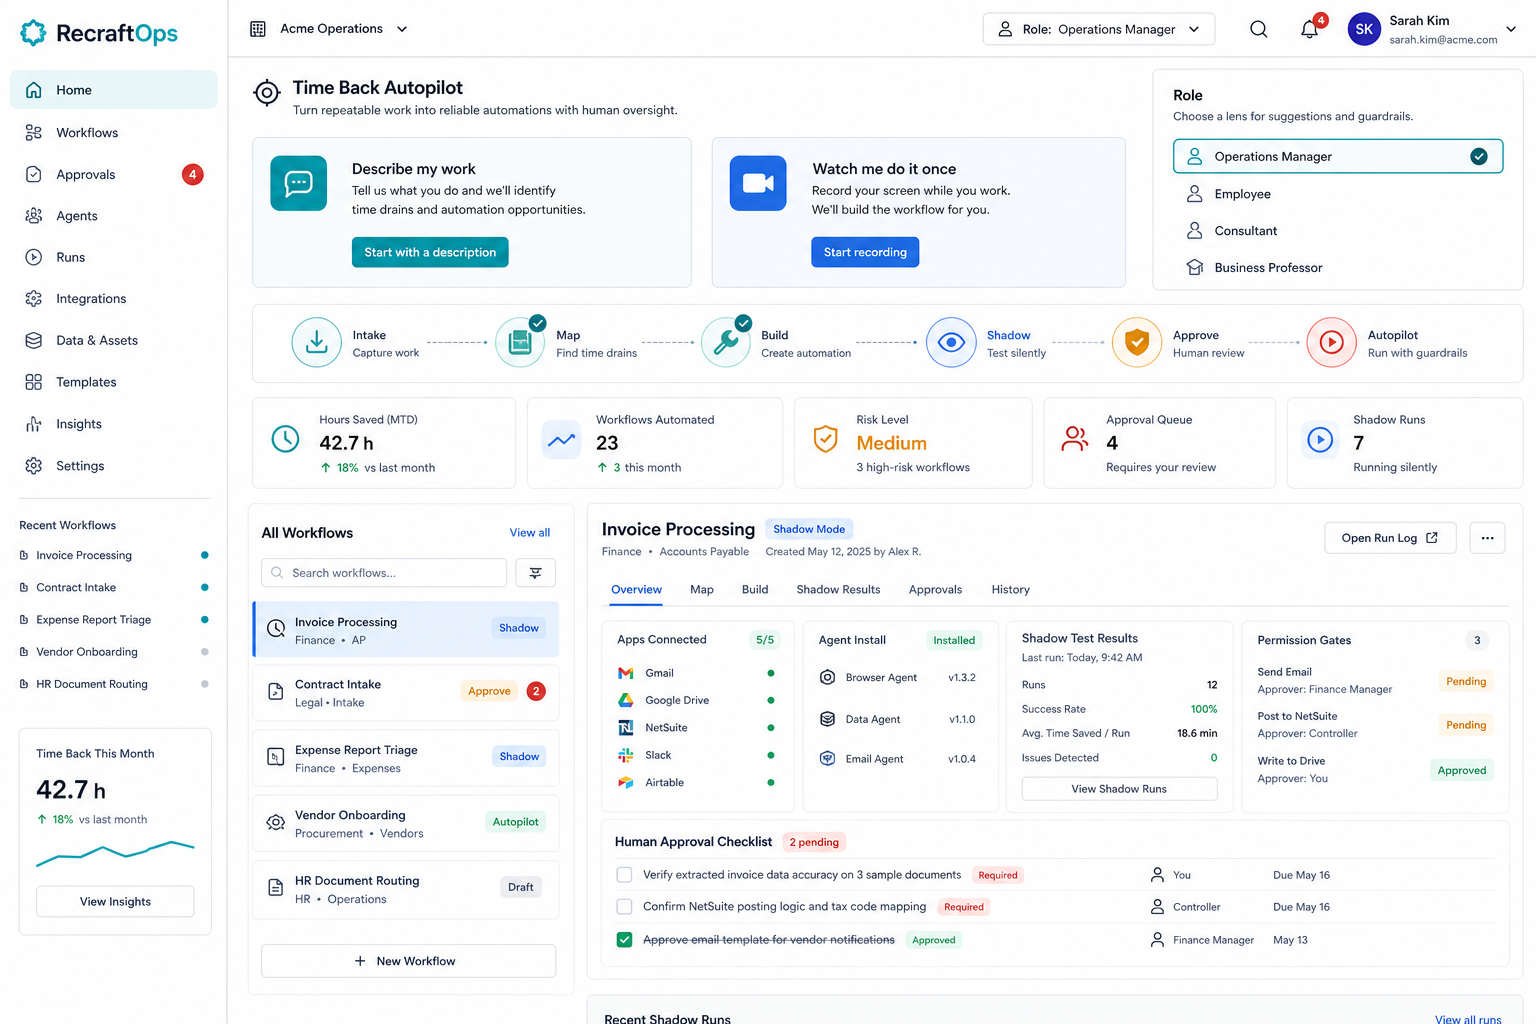Screen dimensions: 1536x1024
Task: Uncheck Approve email template checkbox
Action: click(x=624, y=940)
